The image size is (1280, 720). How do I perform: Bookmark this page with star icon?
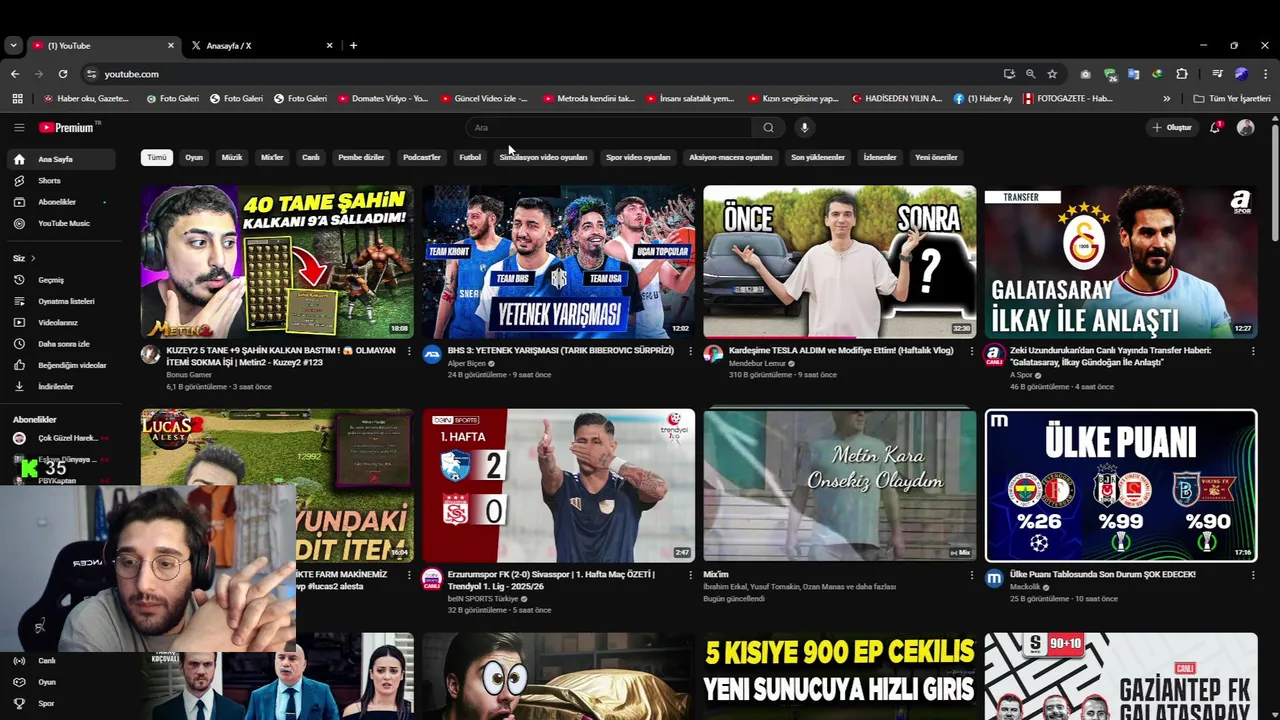[x=1052, y=74]
